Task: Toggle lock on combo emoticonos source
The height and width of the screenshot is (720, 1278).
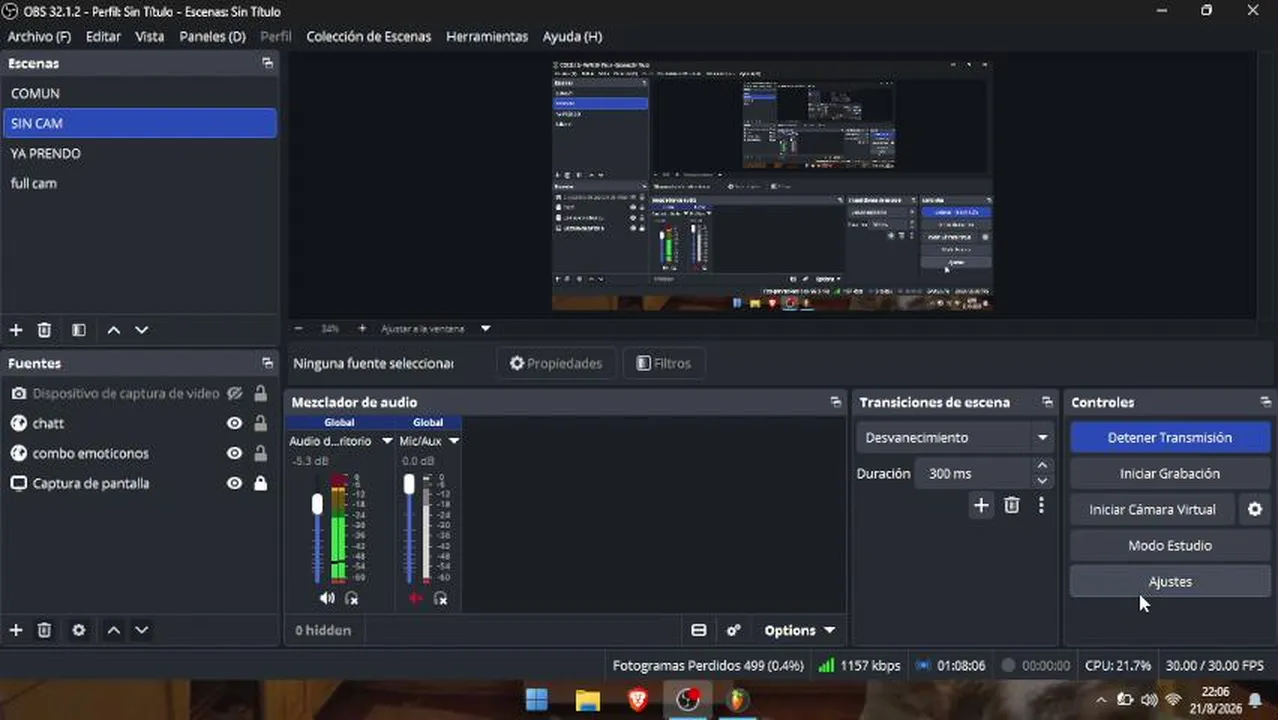Action: [260, 453]
